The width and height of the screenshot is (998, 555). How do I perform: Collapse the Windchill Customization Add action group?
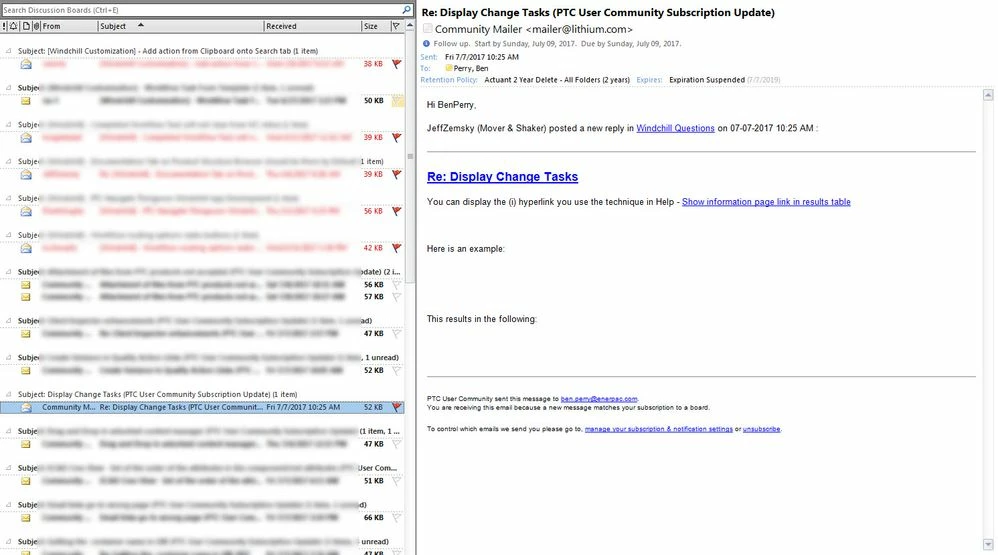8,51
